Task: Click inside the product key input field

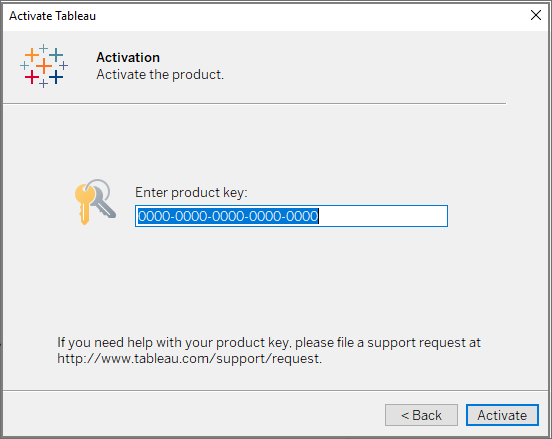Action: click(291, 216)
